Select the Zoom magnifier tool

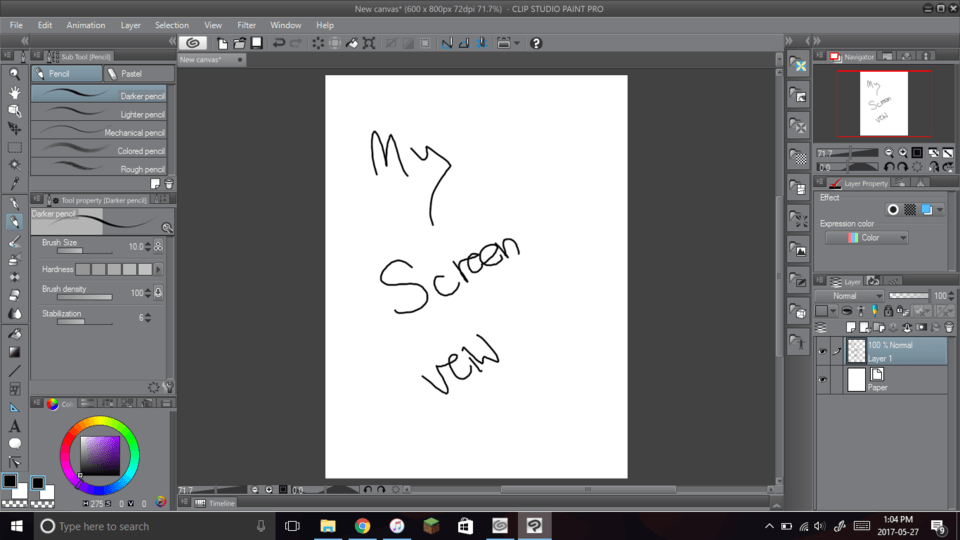tap(14, 74)
